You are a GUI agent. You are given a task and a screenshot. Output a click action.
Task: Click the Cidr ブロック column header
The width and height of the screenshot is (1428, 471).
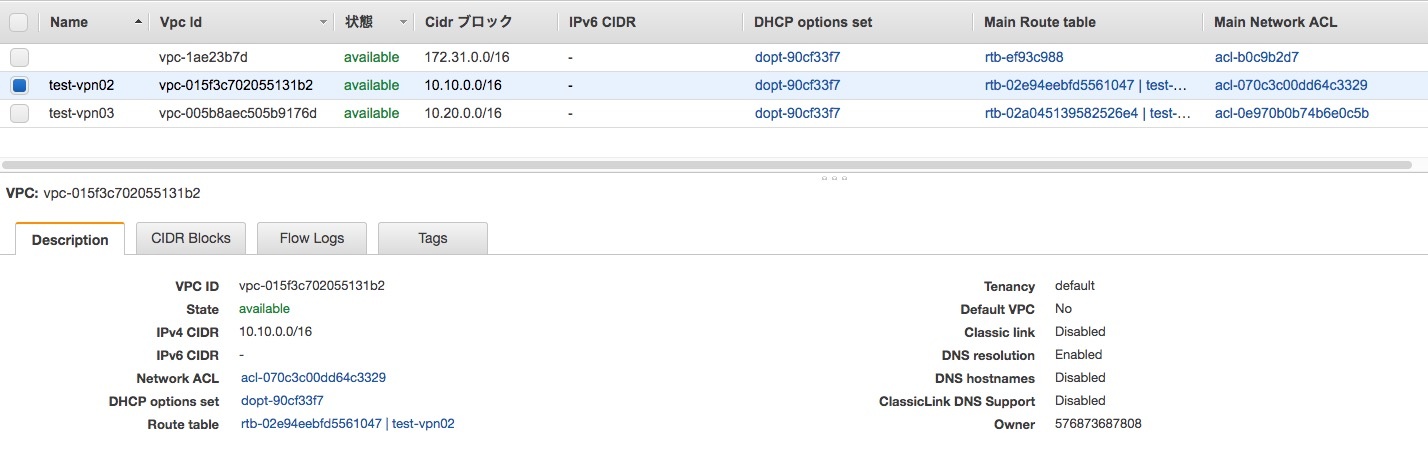coord(468,22)
